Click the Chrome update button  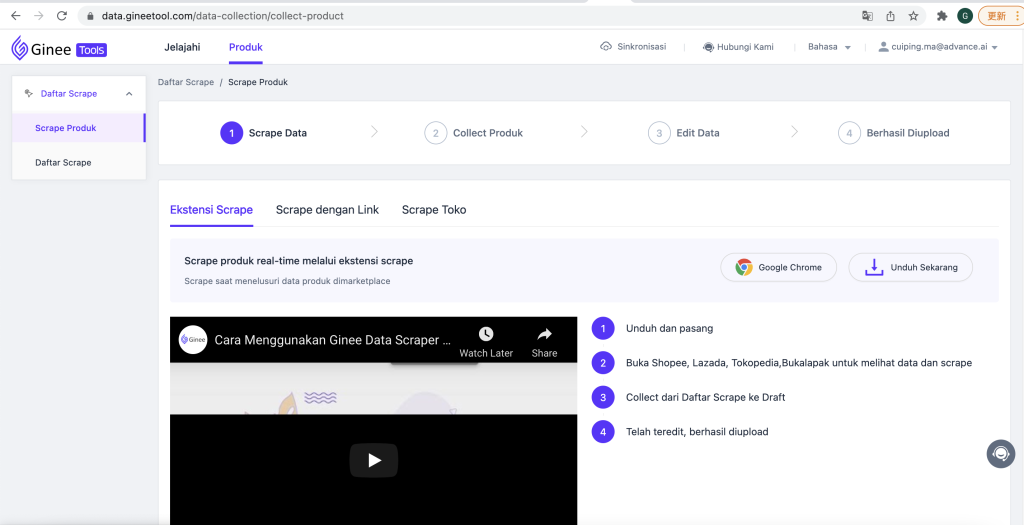1000,16
